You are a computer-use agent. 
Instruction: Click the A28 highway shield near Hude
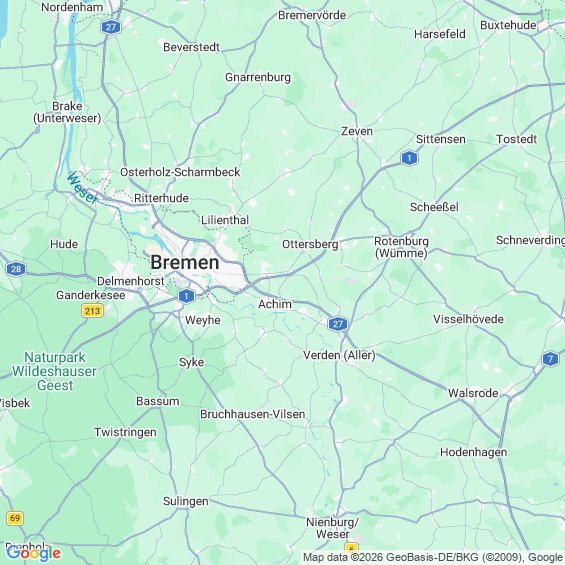point(16,269)
